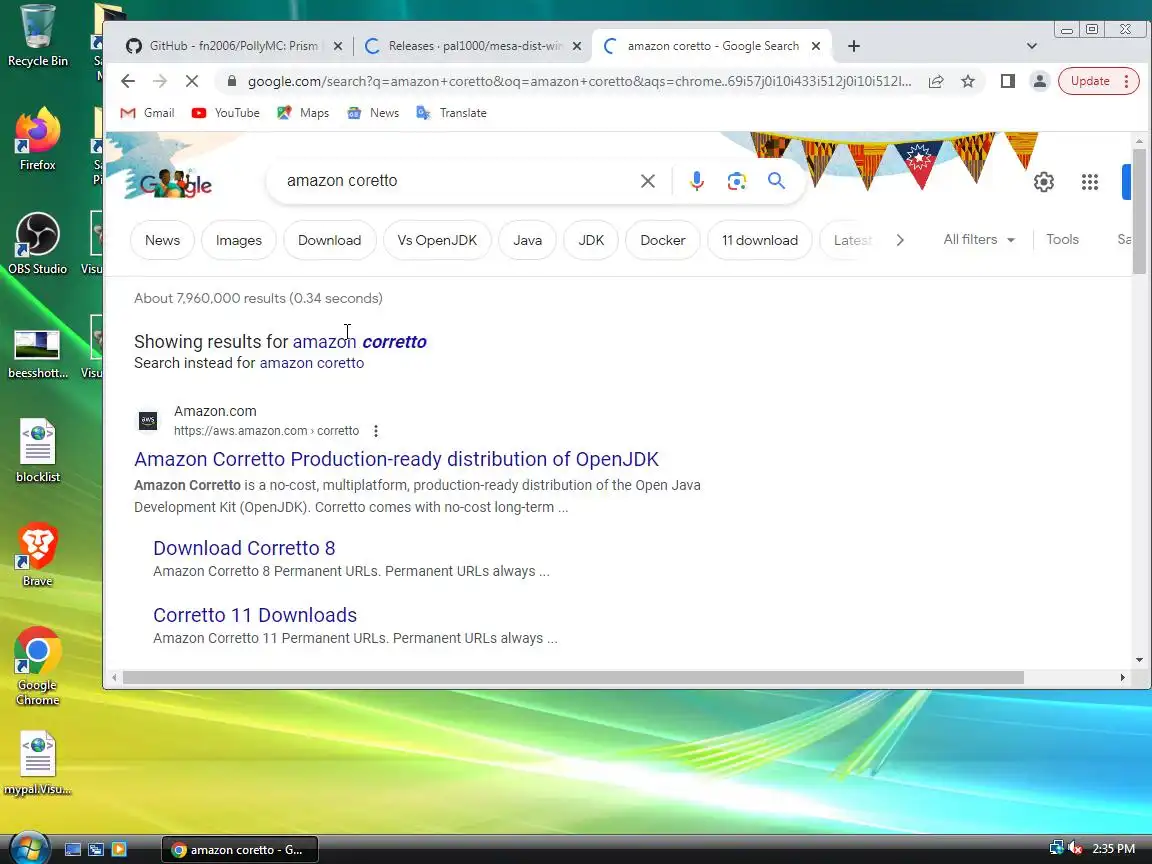Launch Google Chrome desktop shortcut
The image size is (1152, 864).
37,666
